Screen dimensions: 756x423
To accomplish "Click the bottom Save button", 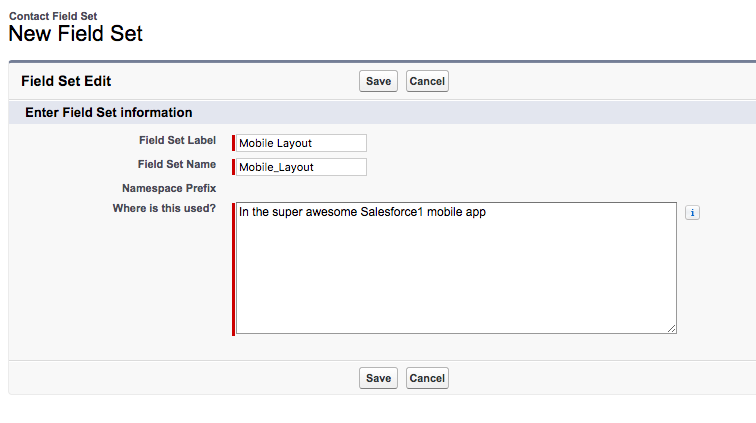I will pos(378,378).
